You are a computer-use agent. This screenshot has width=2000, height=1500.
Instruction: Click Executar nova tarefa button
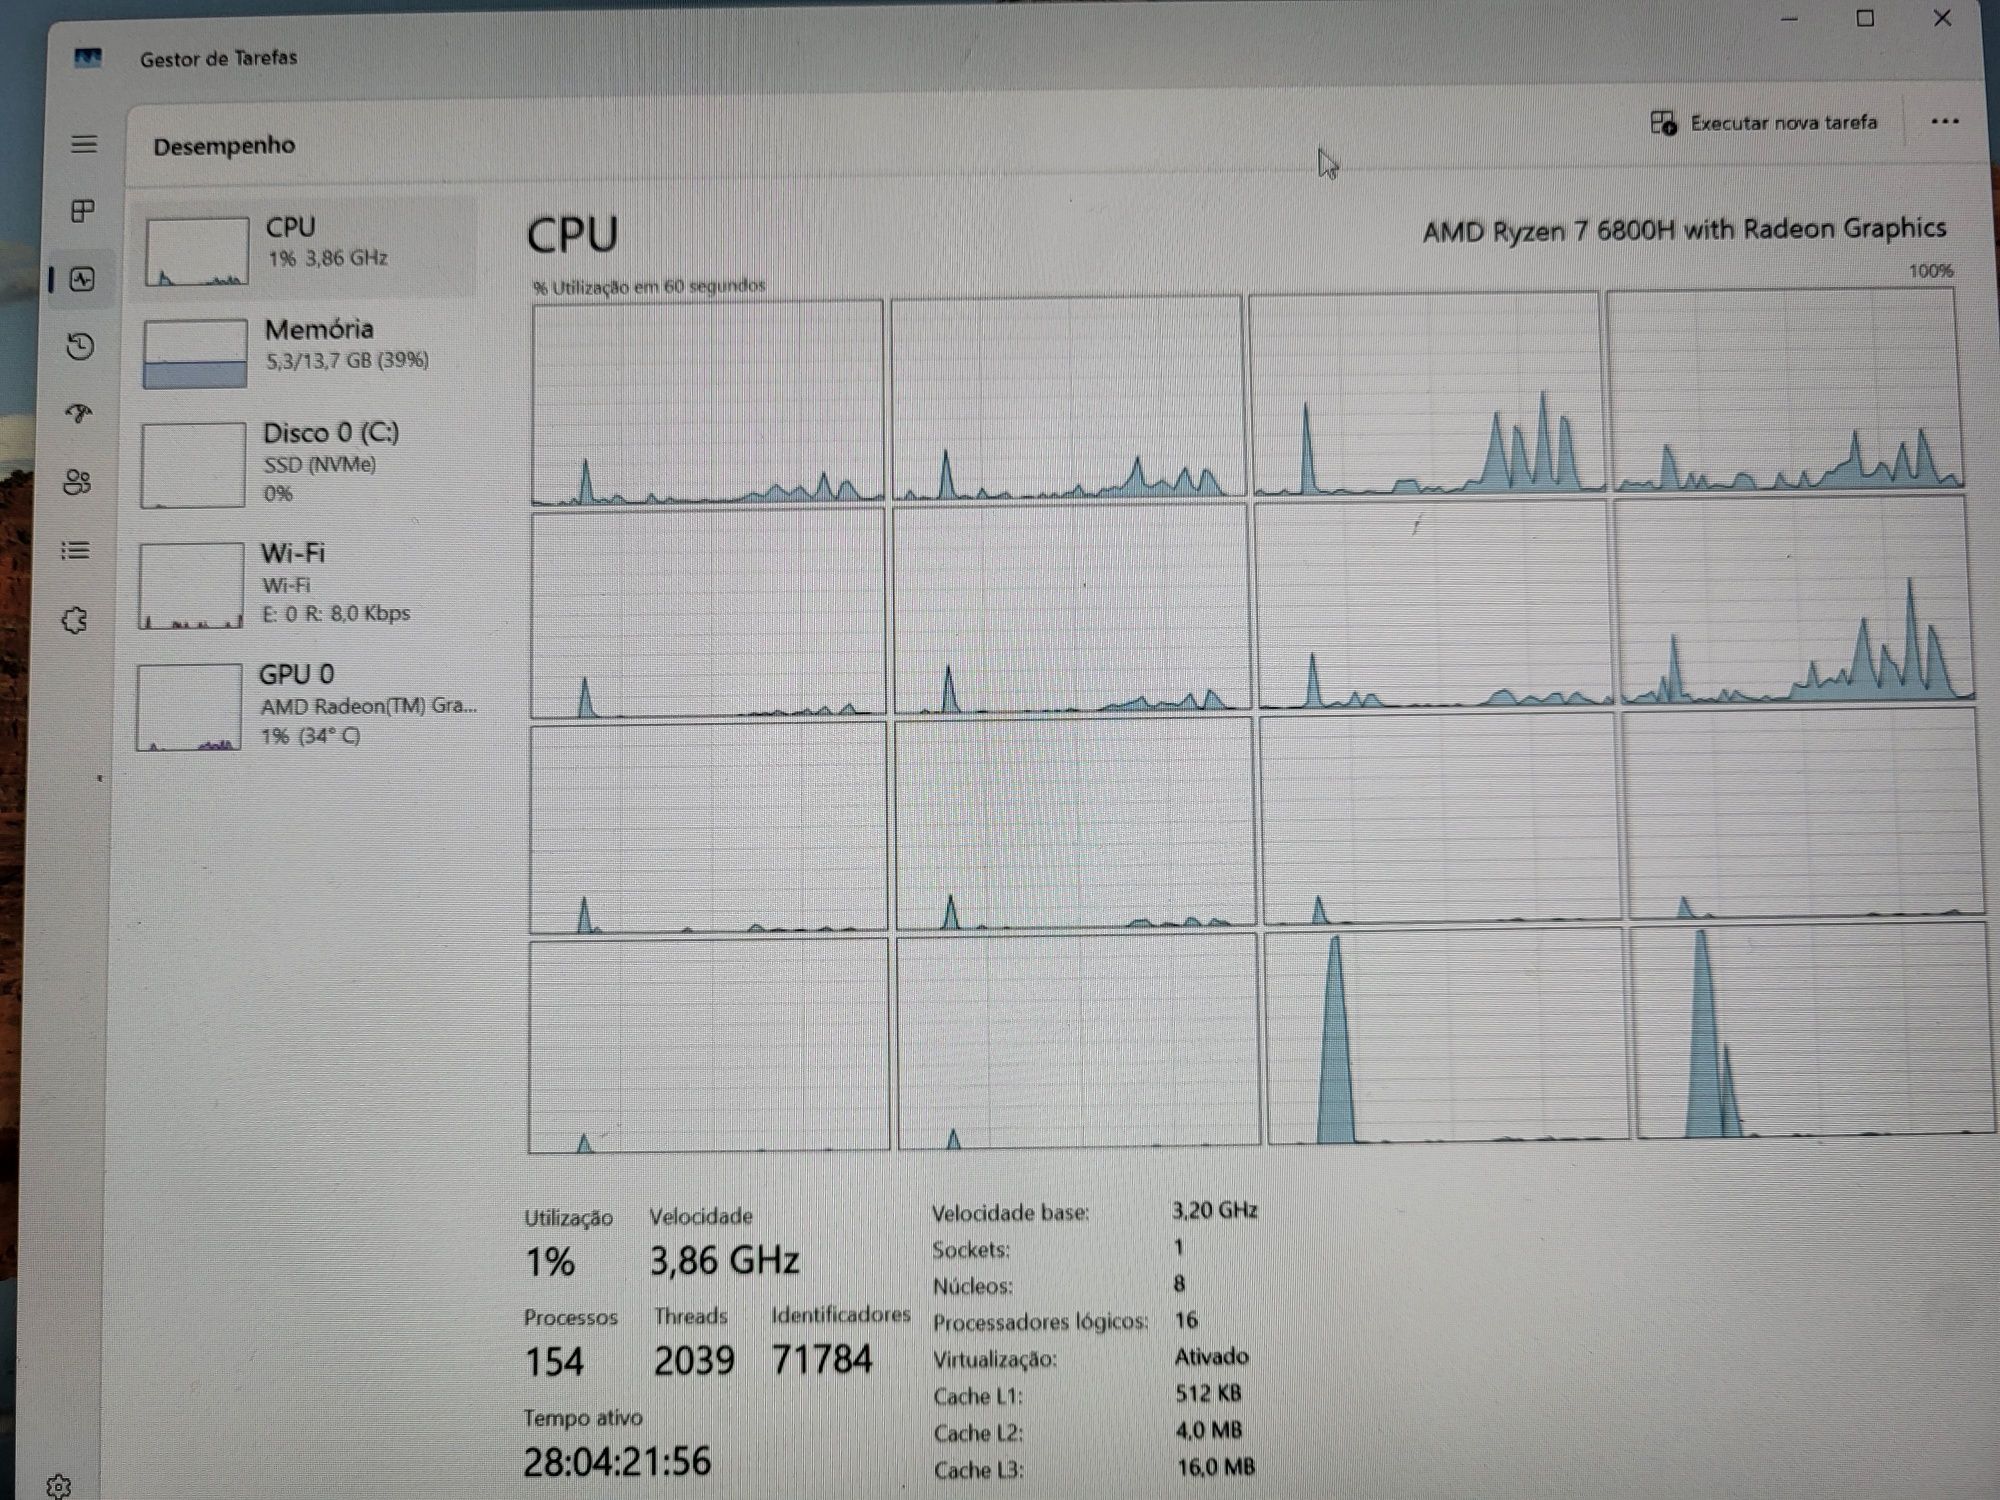click(x=1764, y=123)
